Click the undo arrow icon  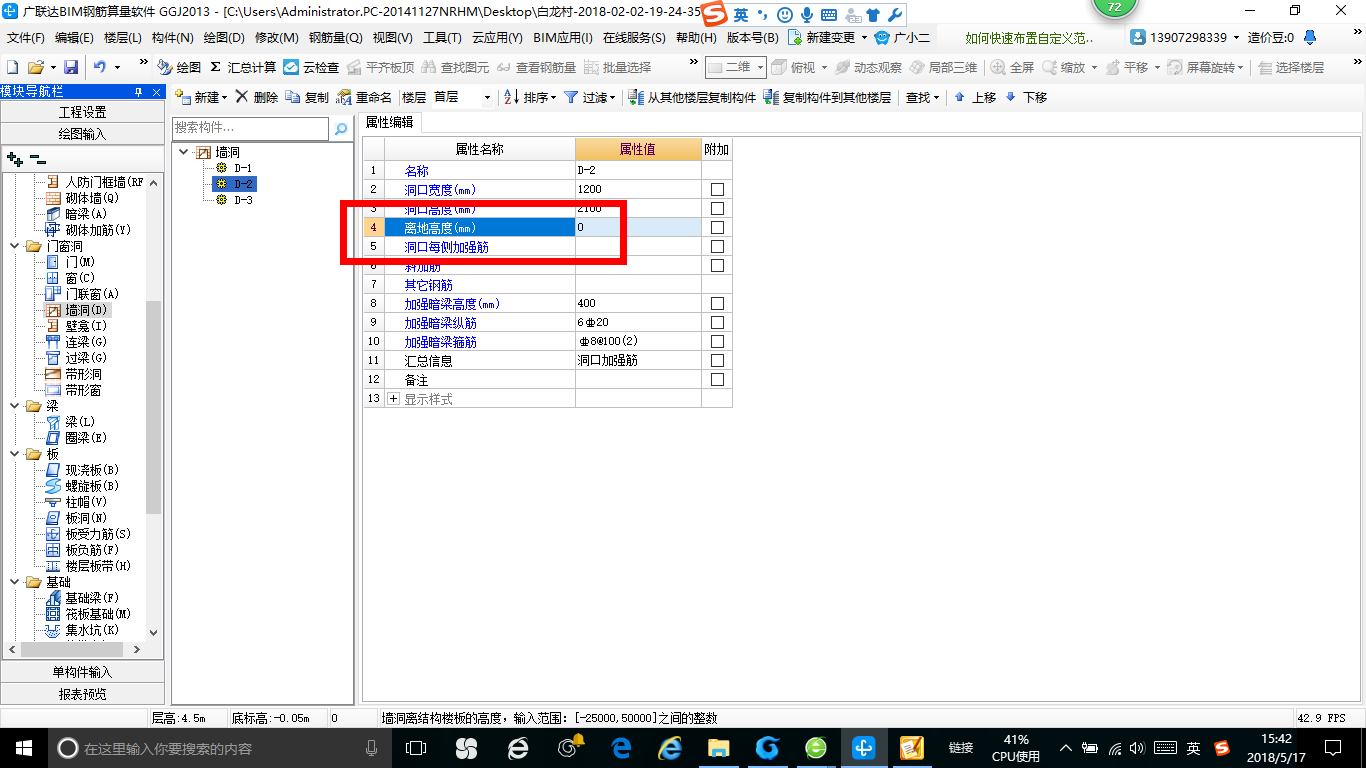(100, 67)
